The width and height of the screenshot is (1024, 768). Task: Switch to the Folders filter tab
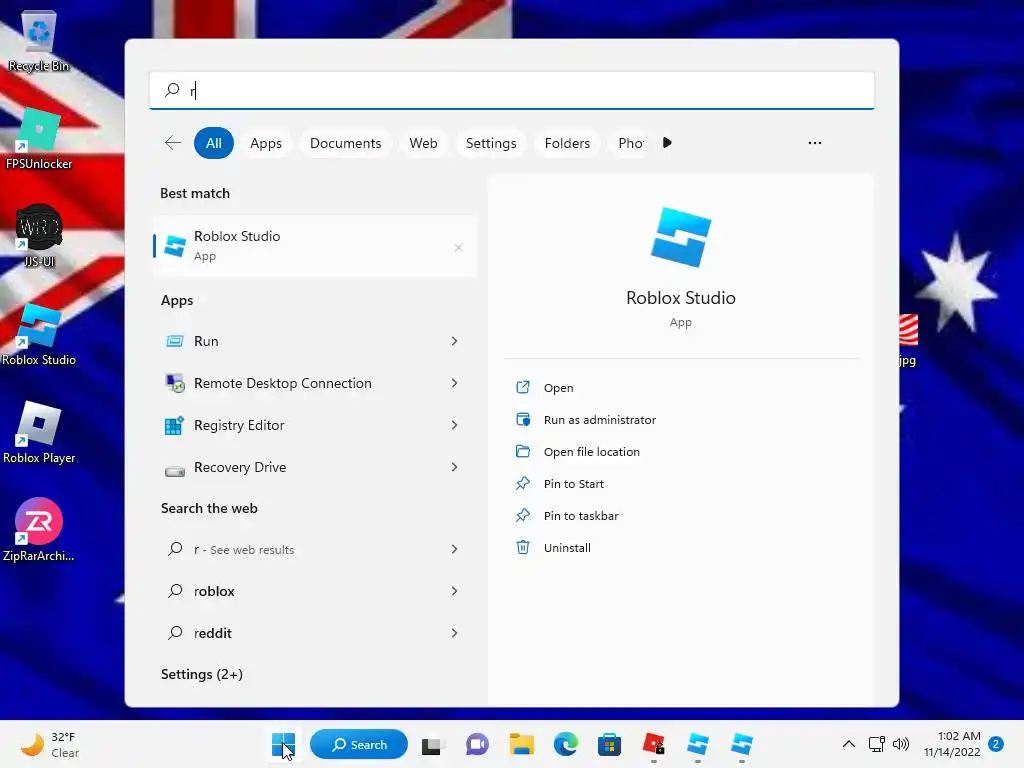click(x=567, y=143)
